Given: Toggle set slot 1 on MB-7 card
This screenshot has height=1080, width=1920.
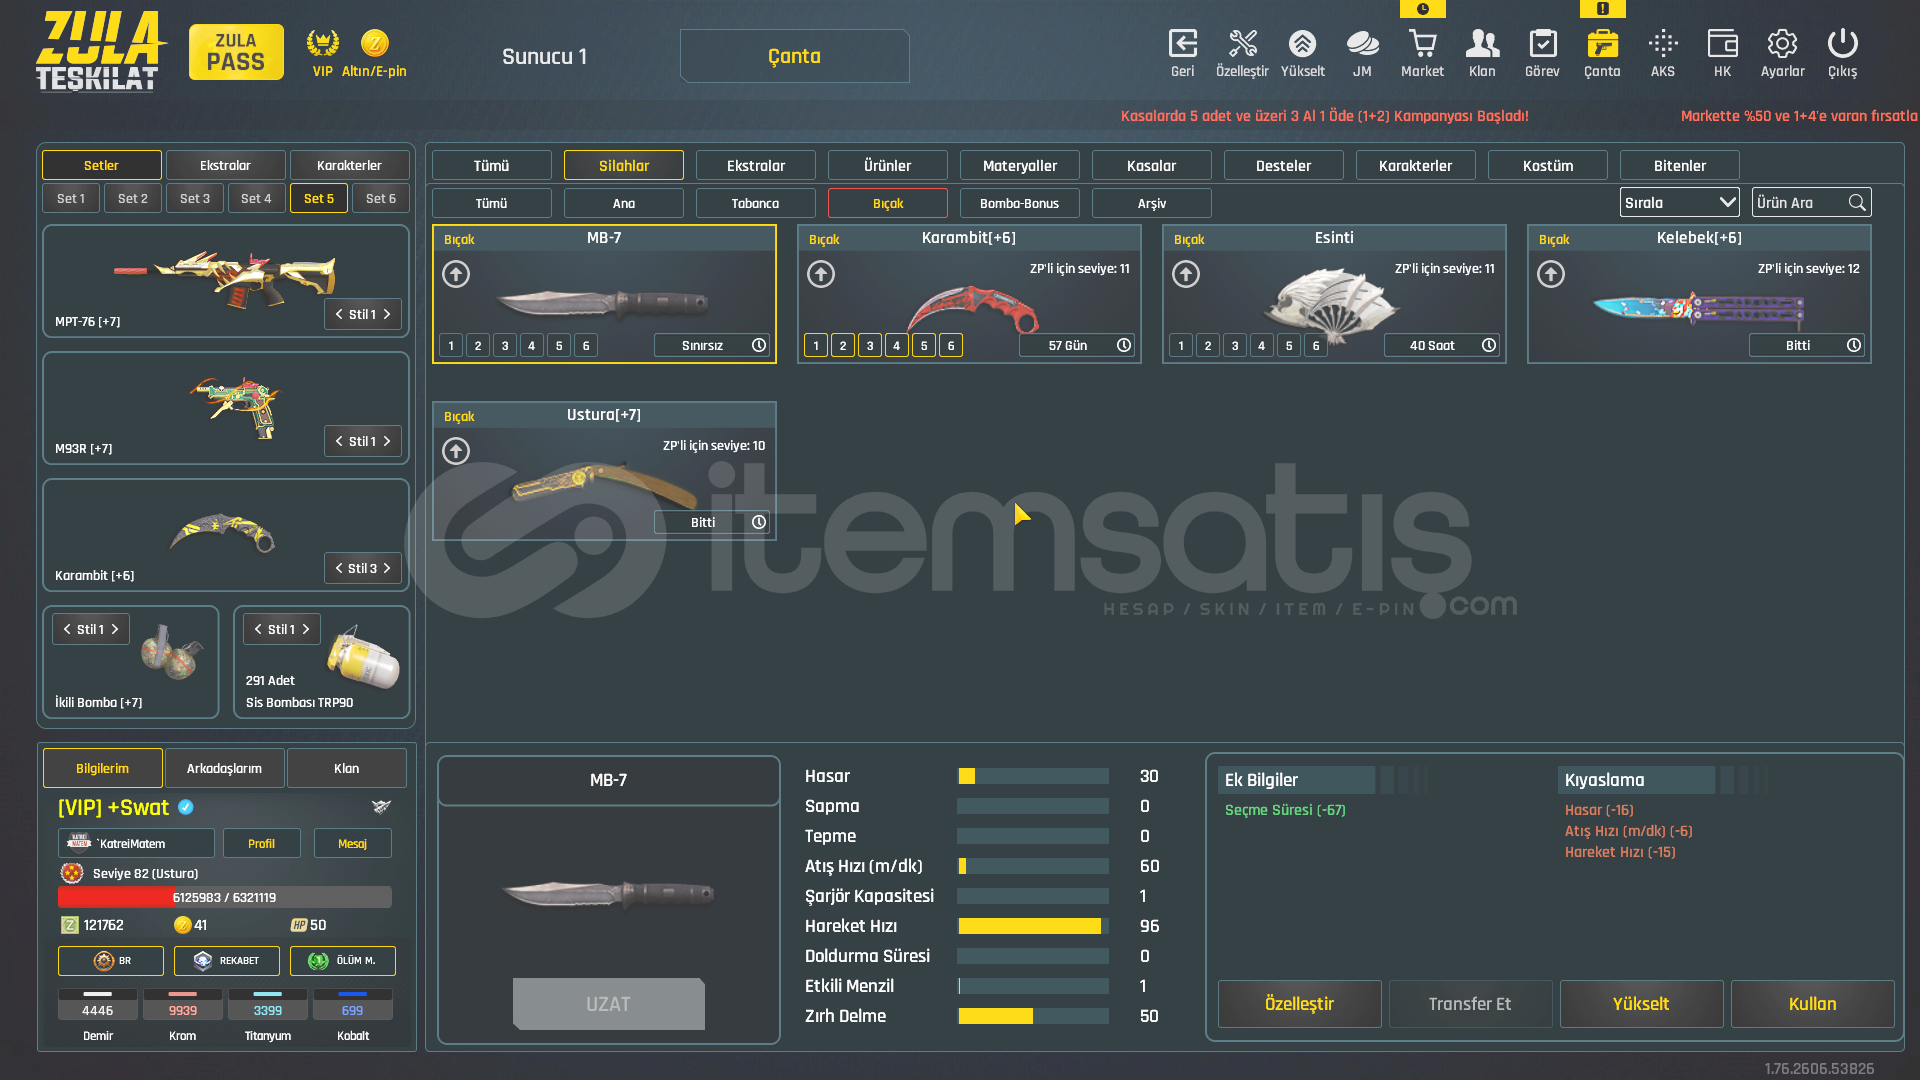Looking at the screenshot, I should tap(451, 346).
